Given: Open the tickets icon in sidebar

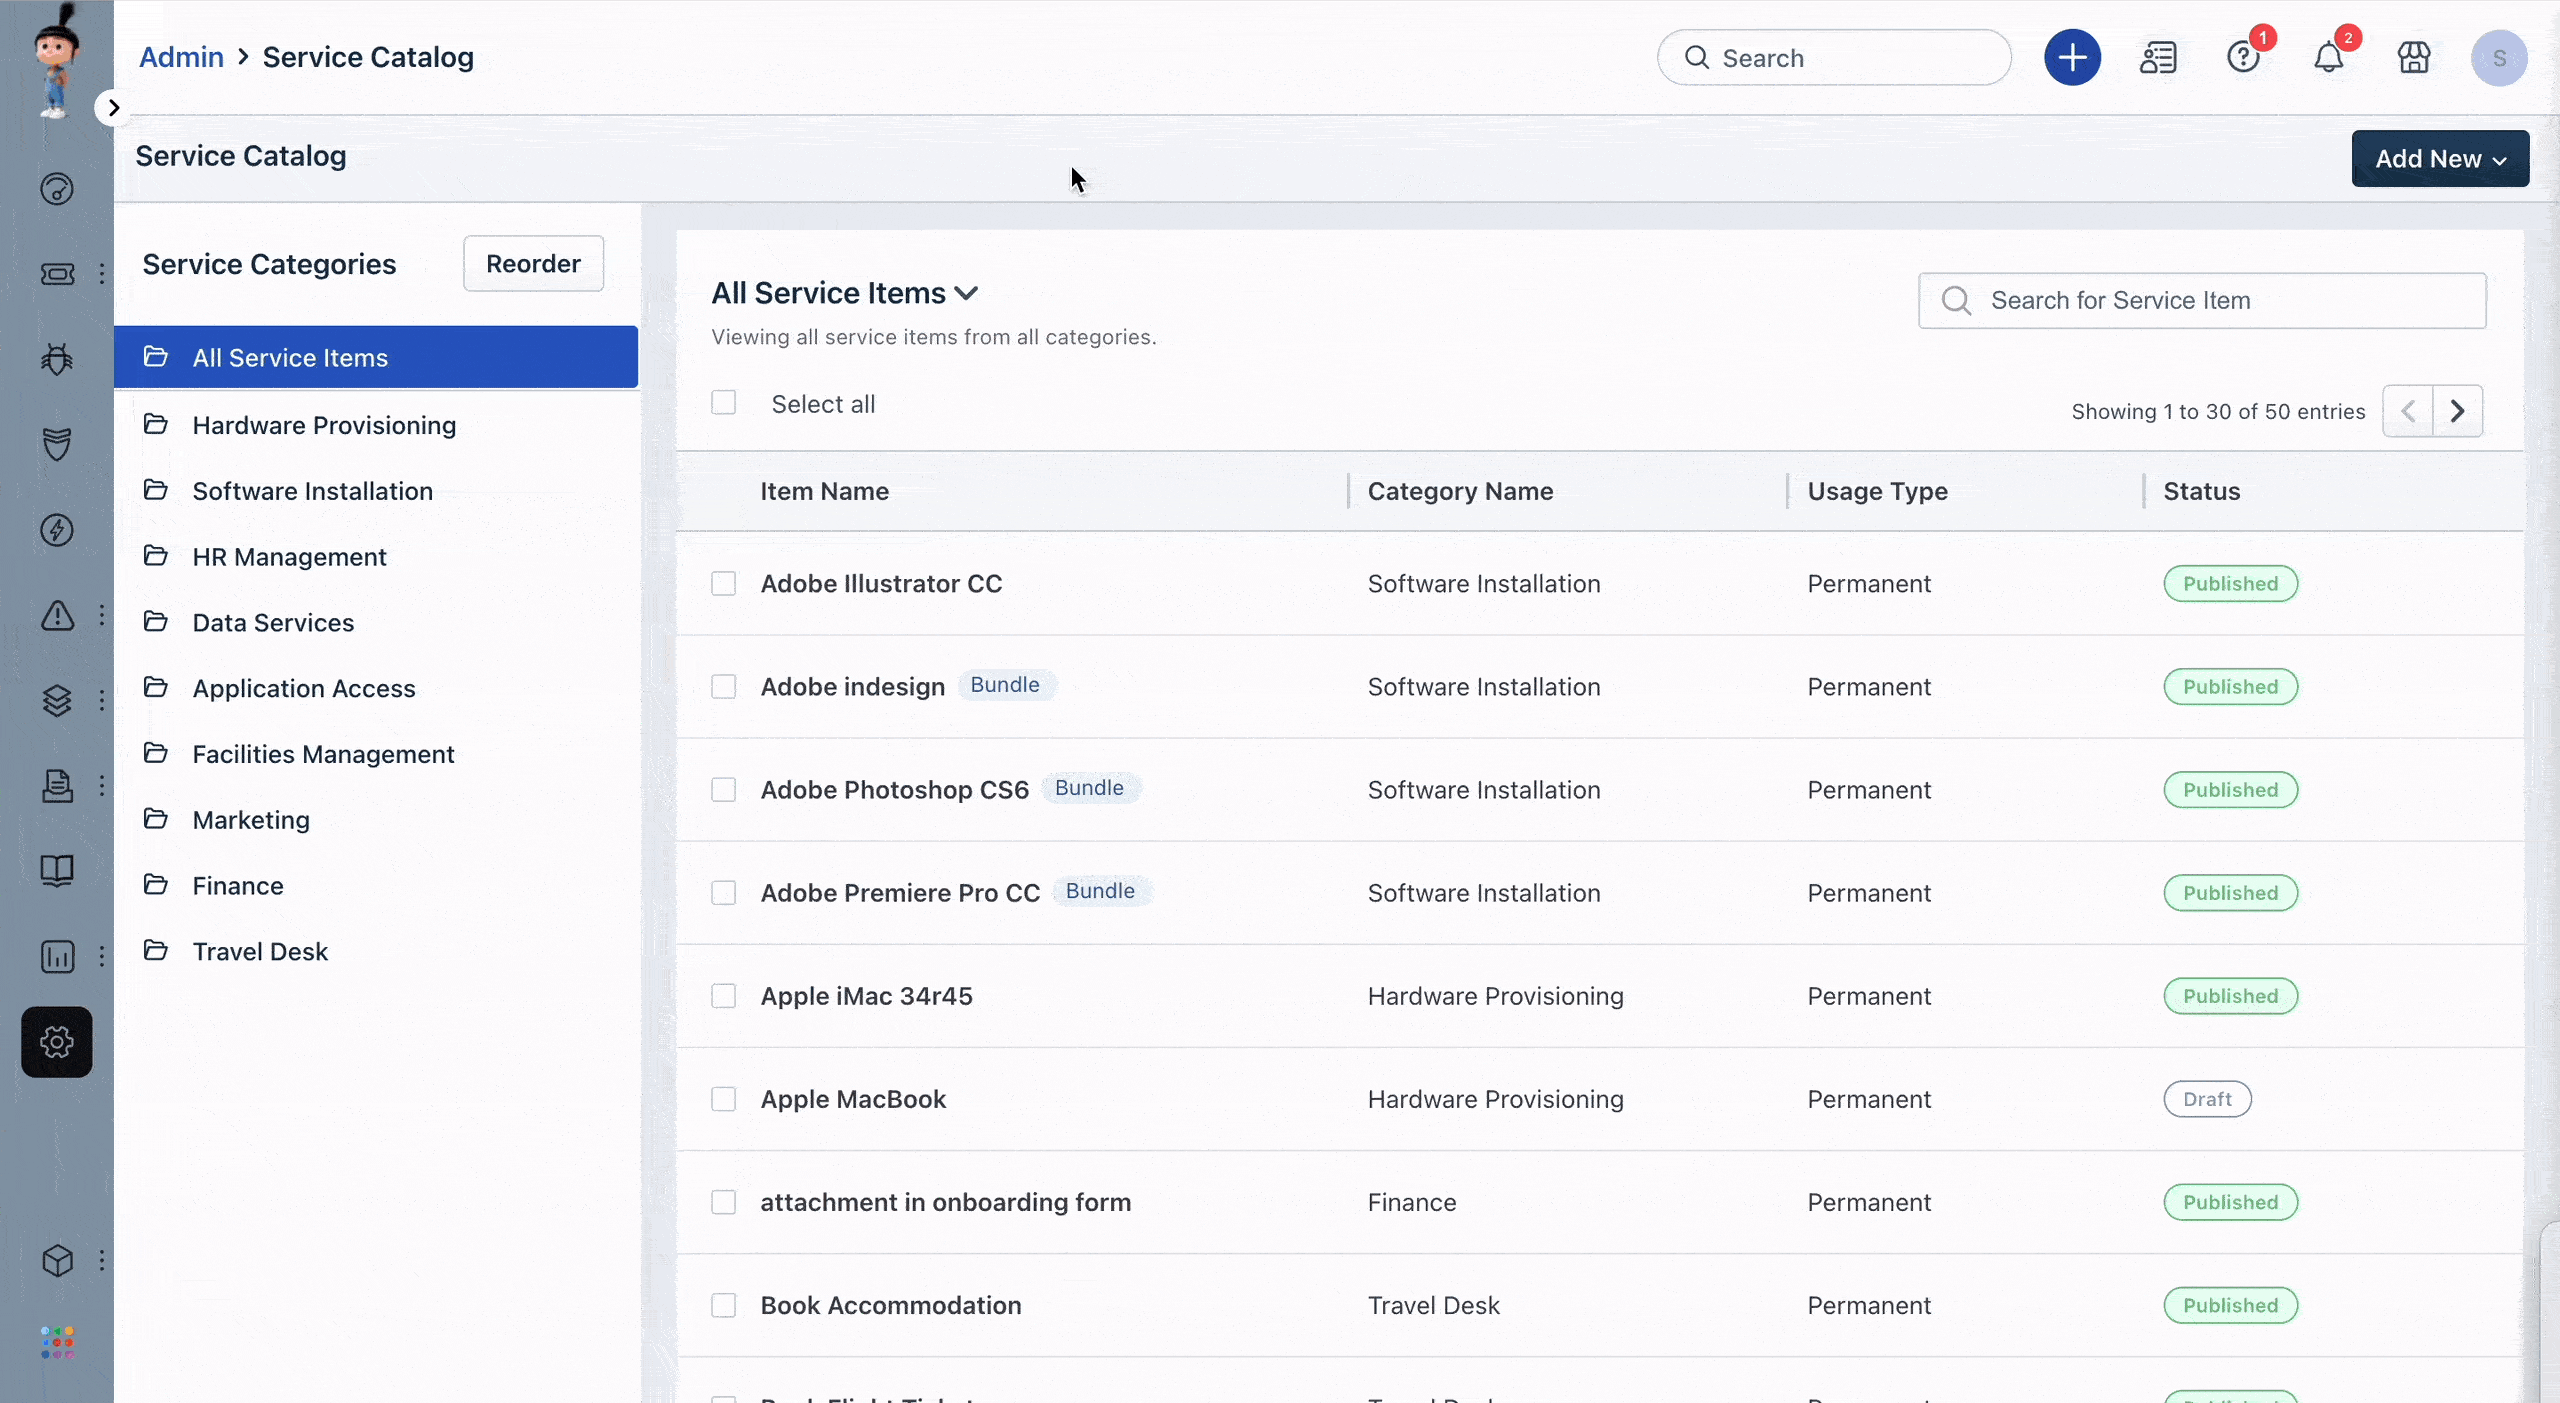Looking at the screenshot, I should 57,274.
